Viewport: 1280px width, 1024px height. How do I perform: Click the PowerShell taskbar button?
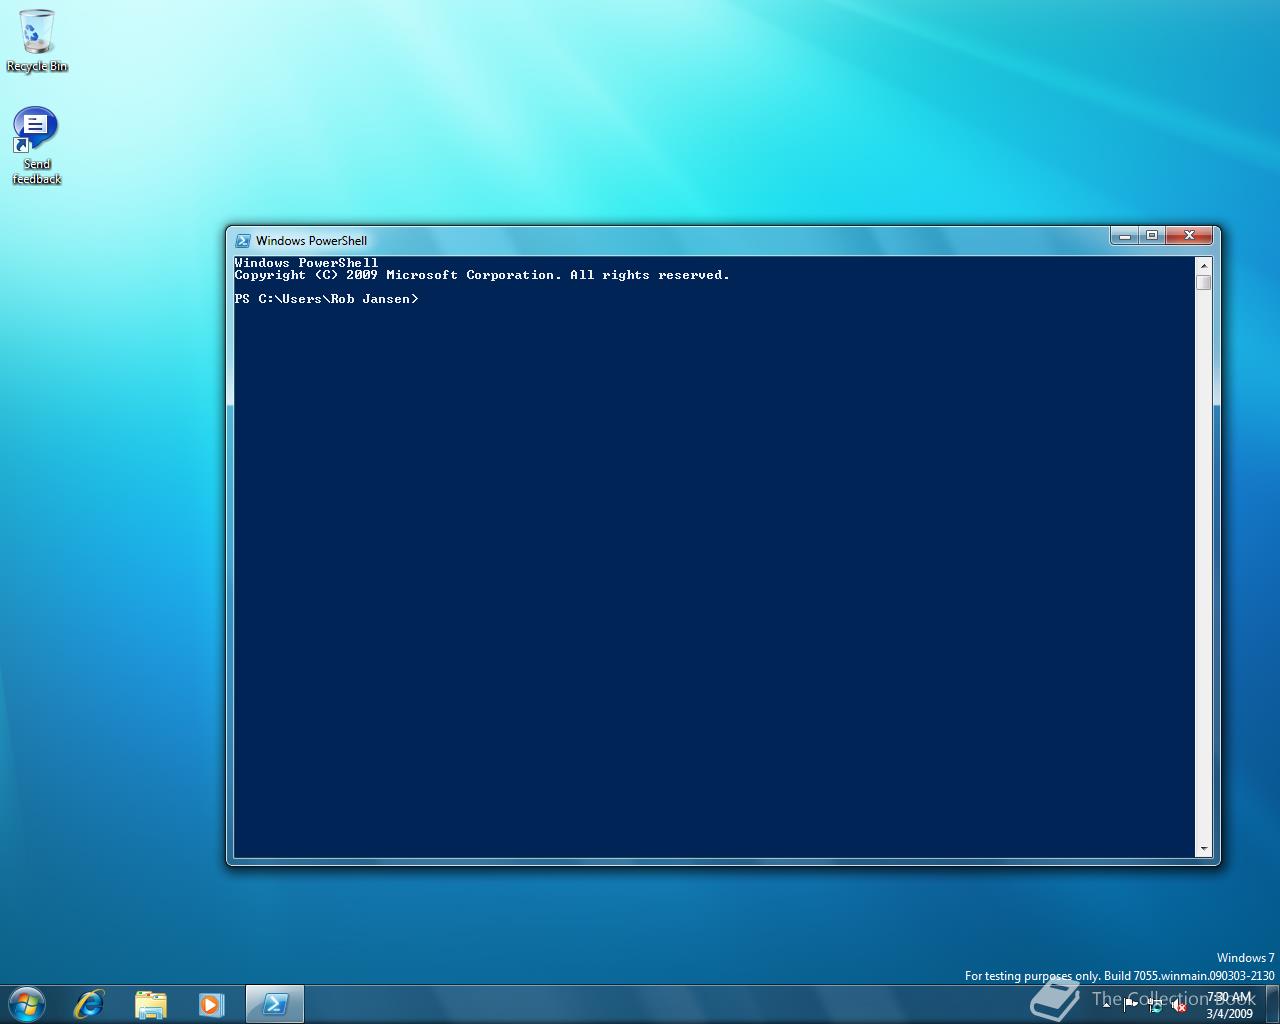(275, 1004)
